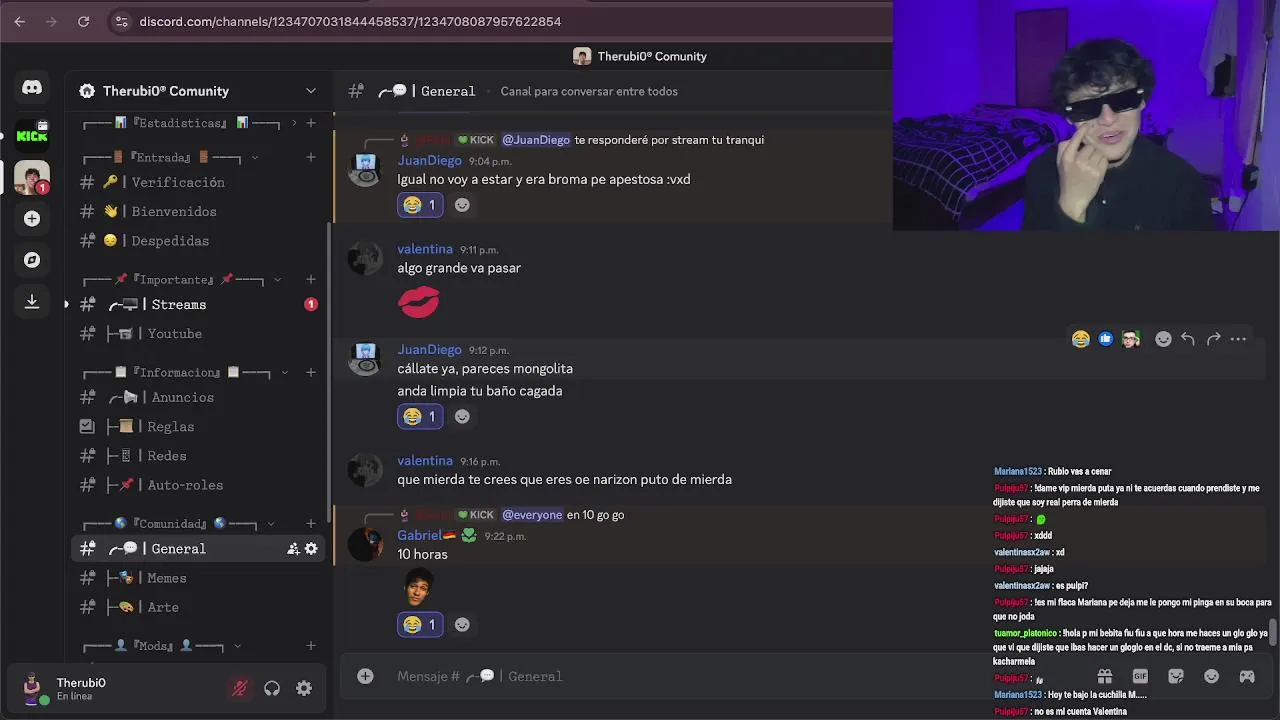Screen dimensions: 1280x720
Task: Toggle deafen headphones button
Action: (272, 688)
